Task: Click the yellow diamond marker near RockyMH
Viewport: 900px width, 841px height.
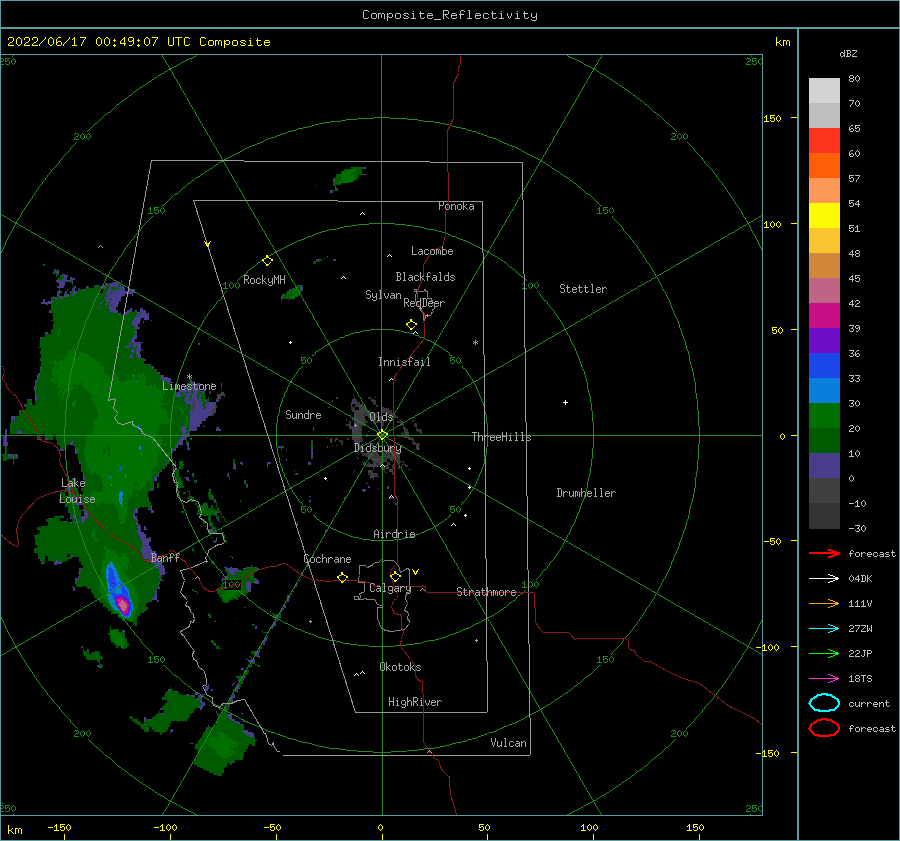Action: [267, 261]
